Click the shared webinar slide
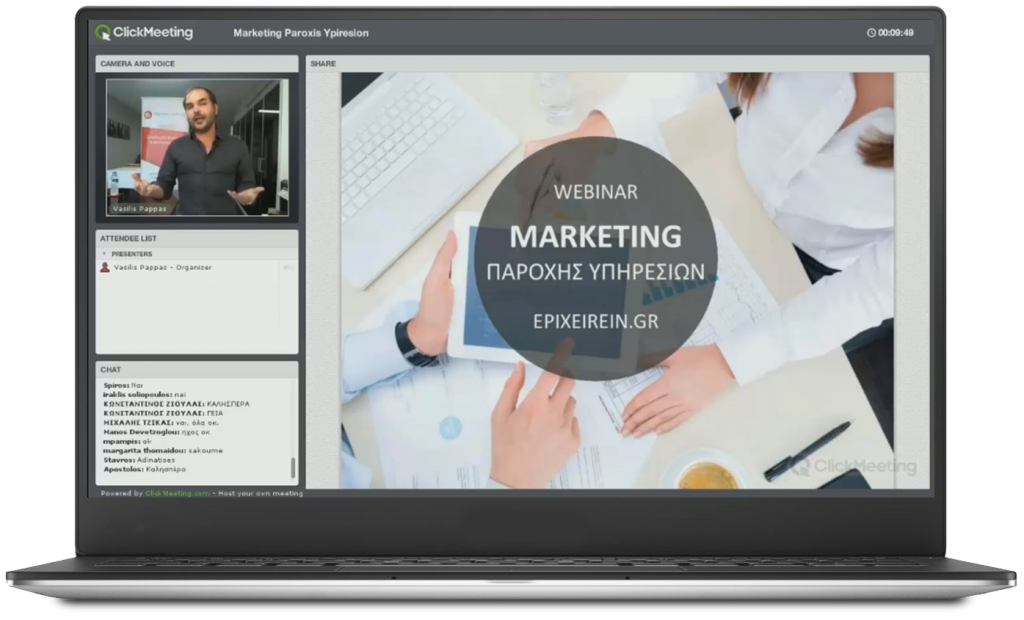The height and width of the screenshot is (620, 1024). click(617, 280)
